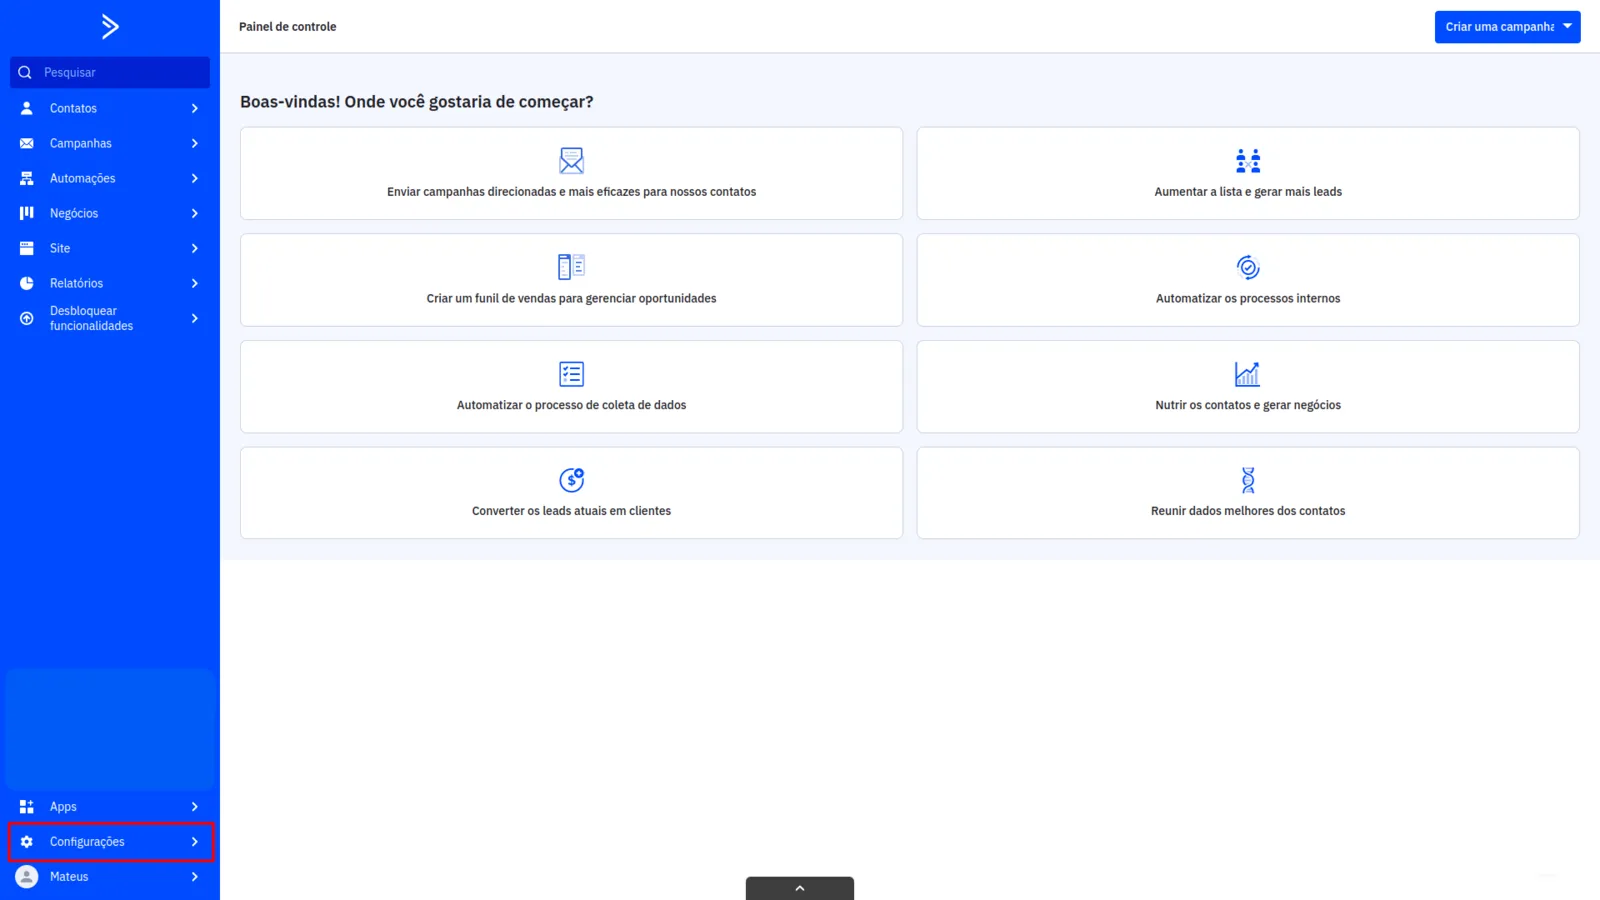Expand the Contatos submenu chevron
Screen dimensions: 1600x900
click(x=195, y=108)
